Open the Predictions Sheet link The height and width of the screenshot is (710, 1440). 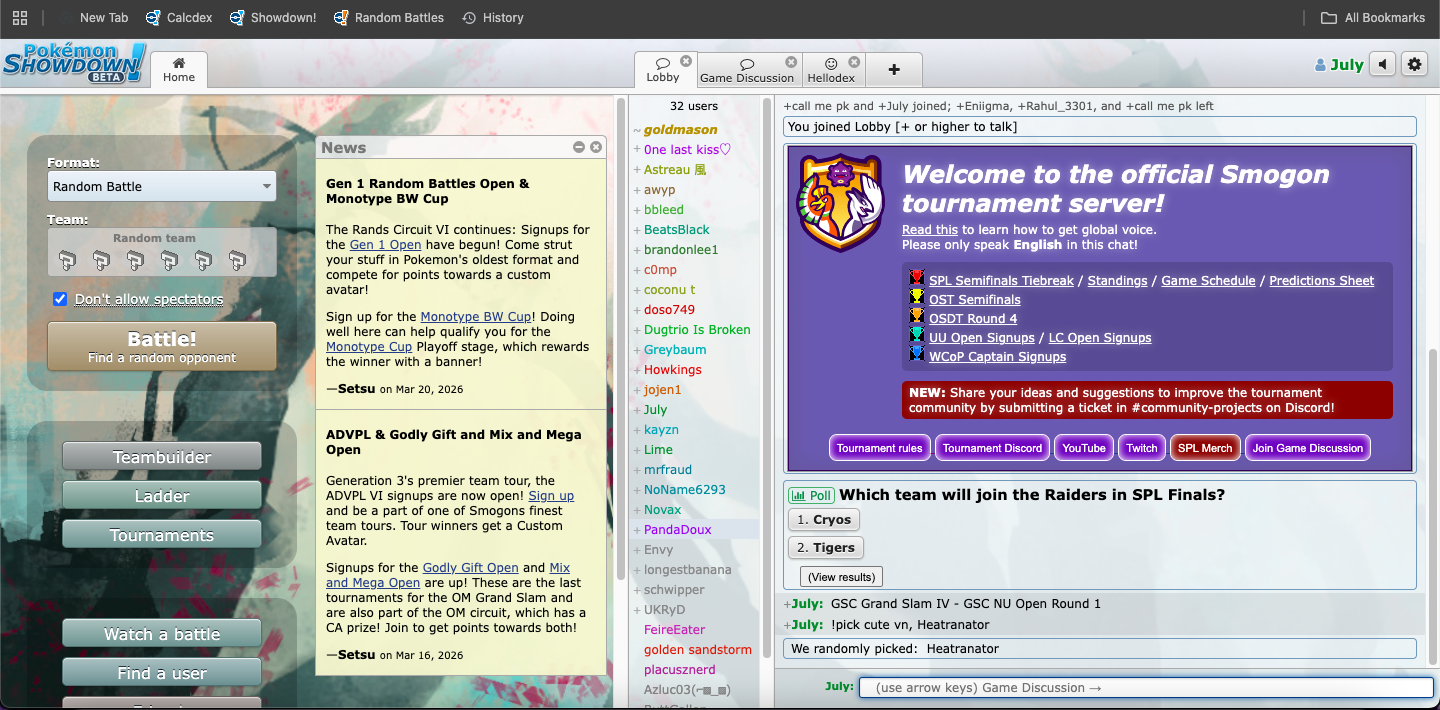[1321, 281]
